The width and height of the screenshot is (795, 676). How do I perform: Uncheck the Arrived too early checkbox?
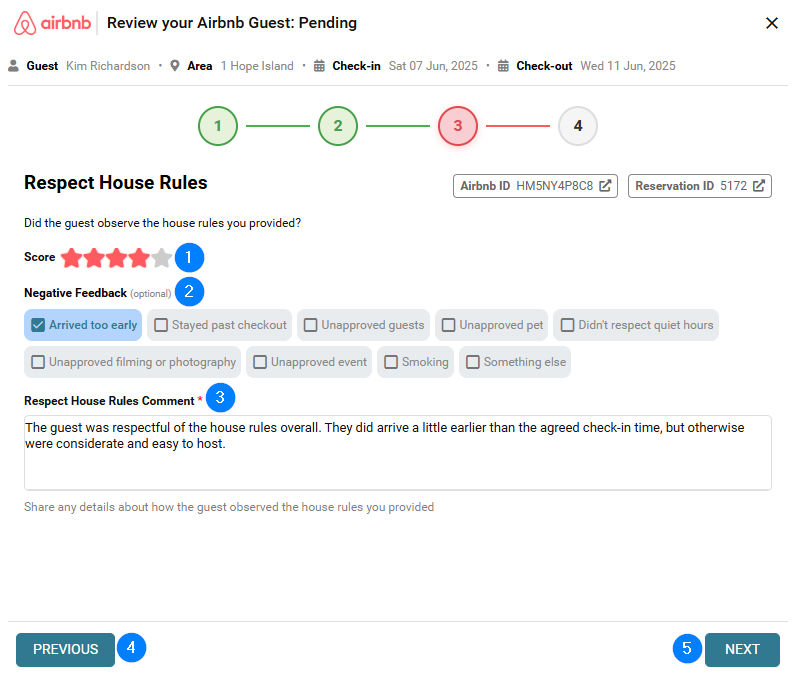[39, 325]
